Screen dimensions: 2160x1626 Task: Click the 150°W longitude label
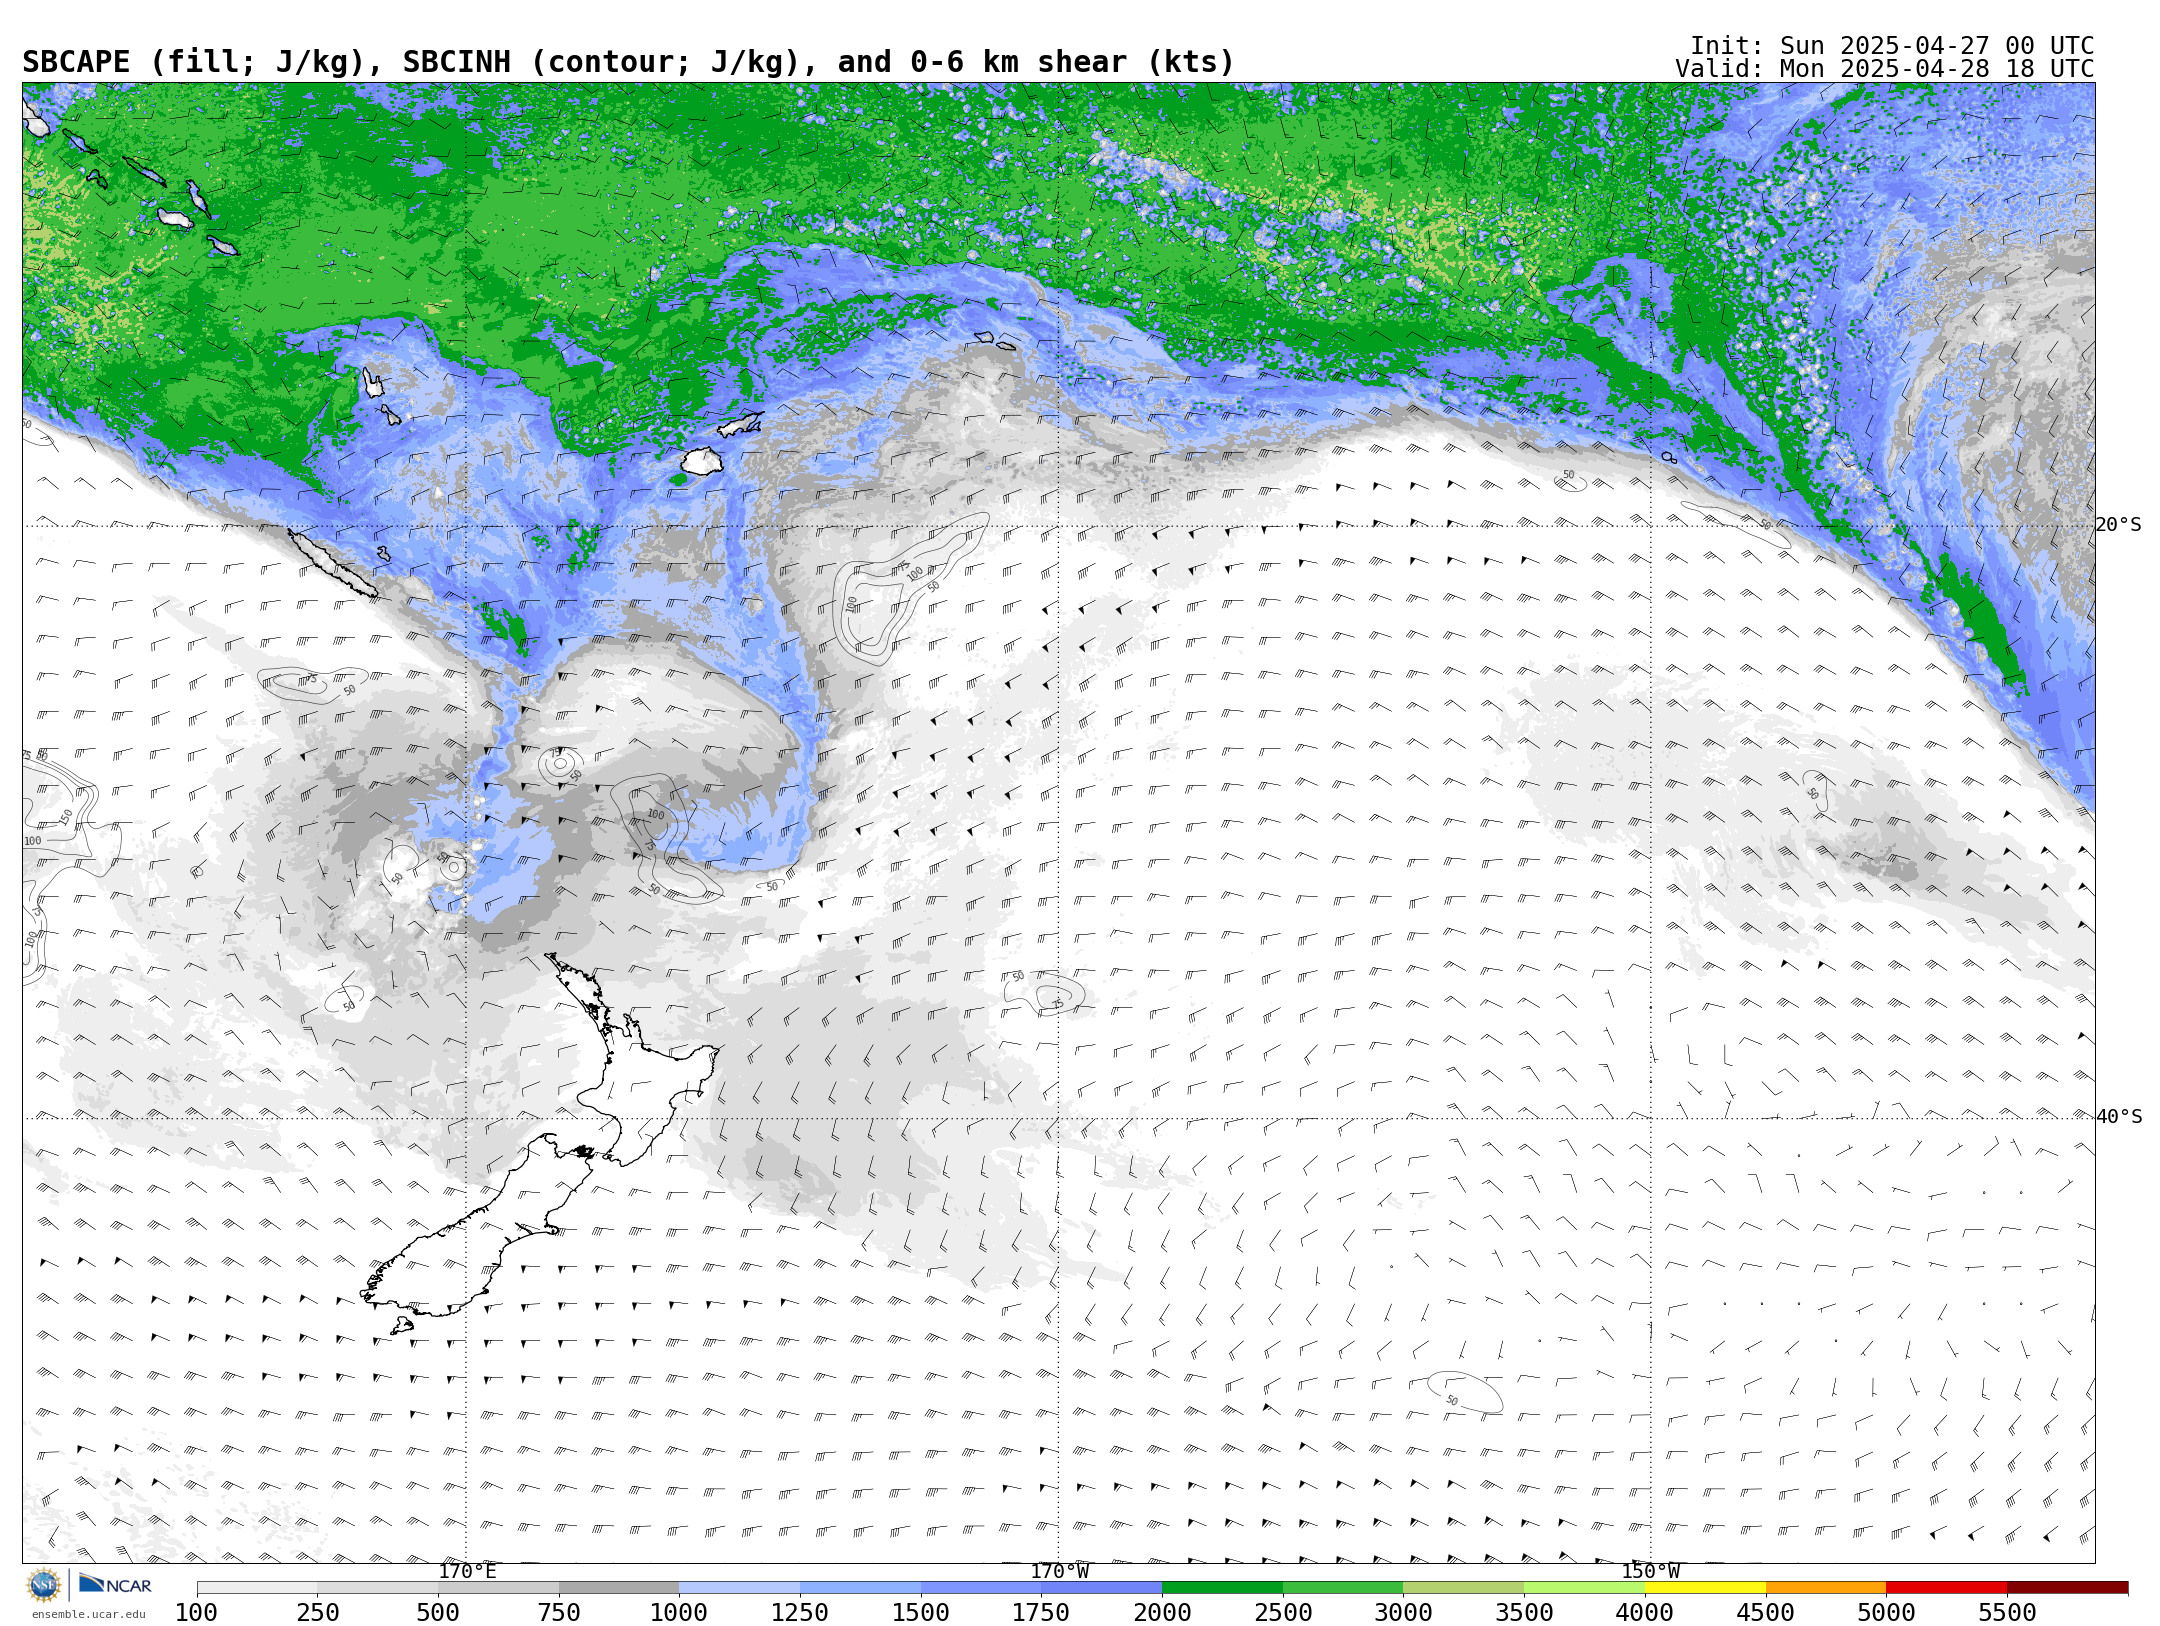1650,1571
